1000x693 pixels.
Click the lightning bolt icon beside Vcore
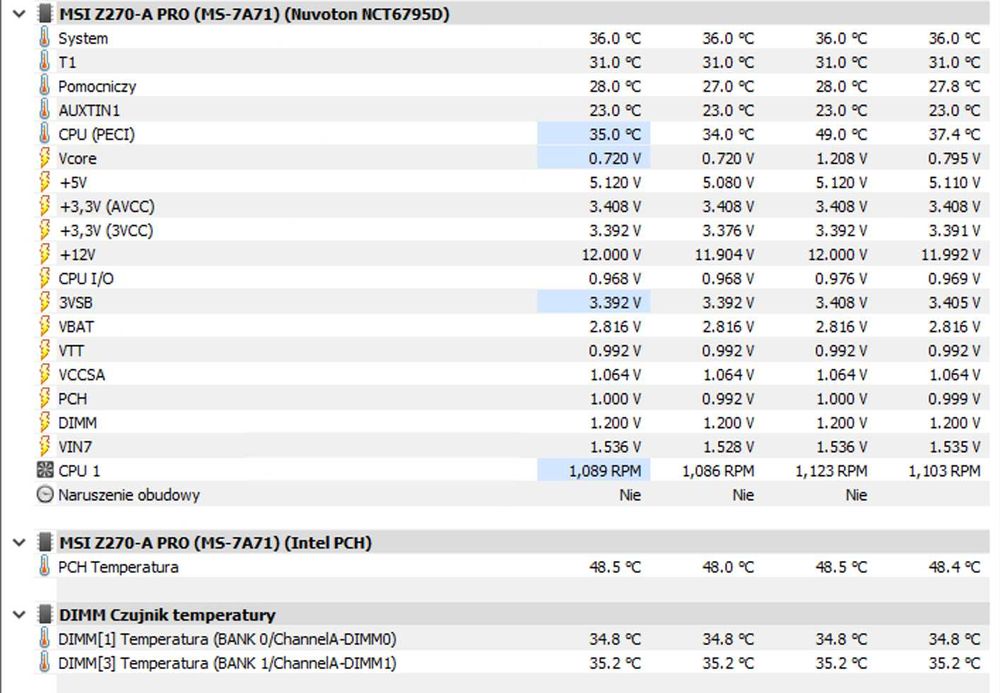coord(44,158)
